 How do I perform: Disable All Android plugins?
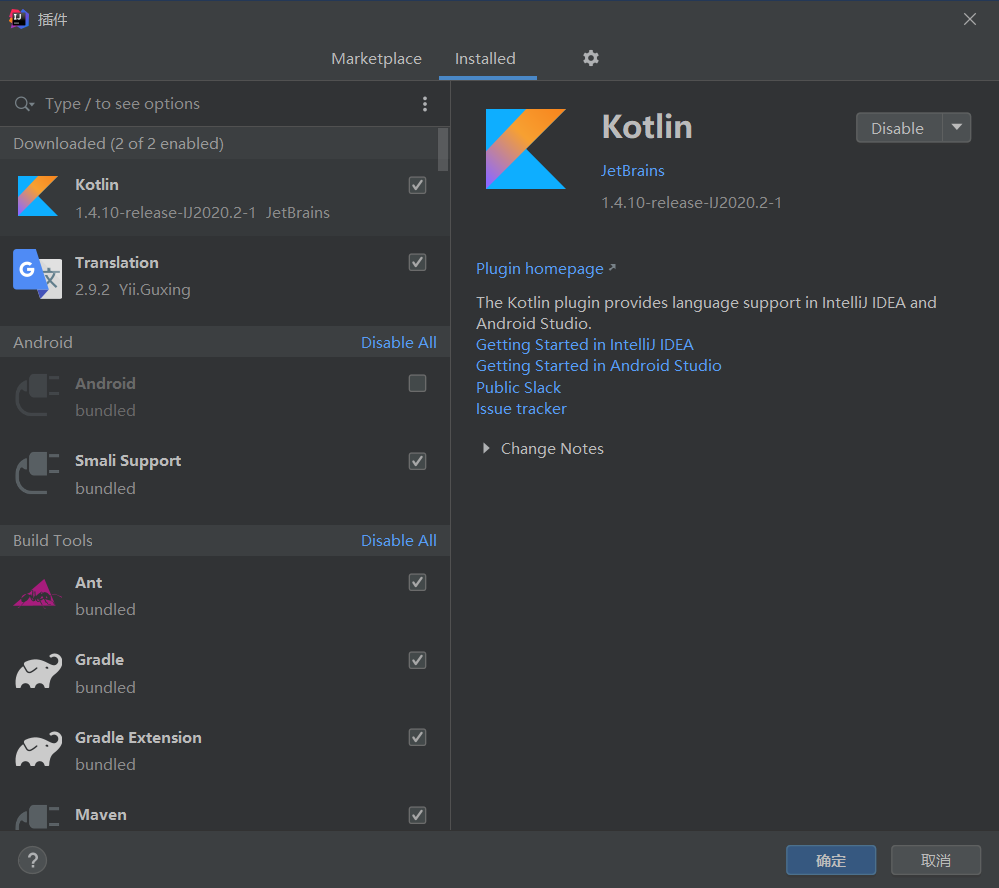click(399, 343)
